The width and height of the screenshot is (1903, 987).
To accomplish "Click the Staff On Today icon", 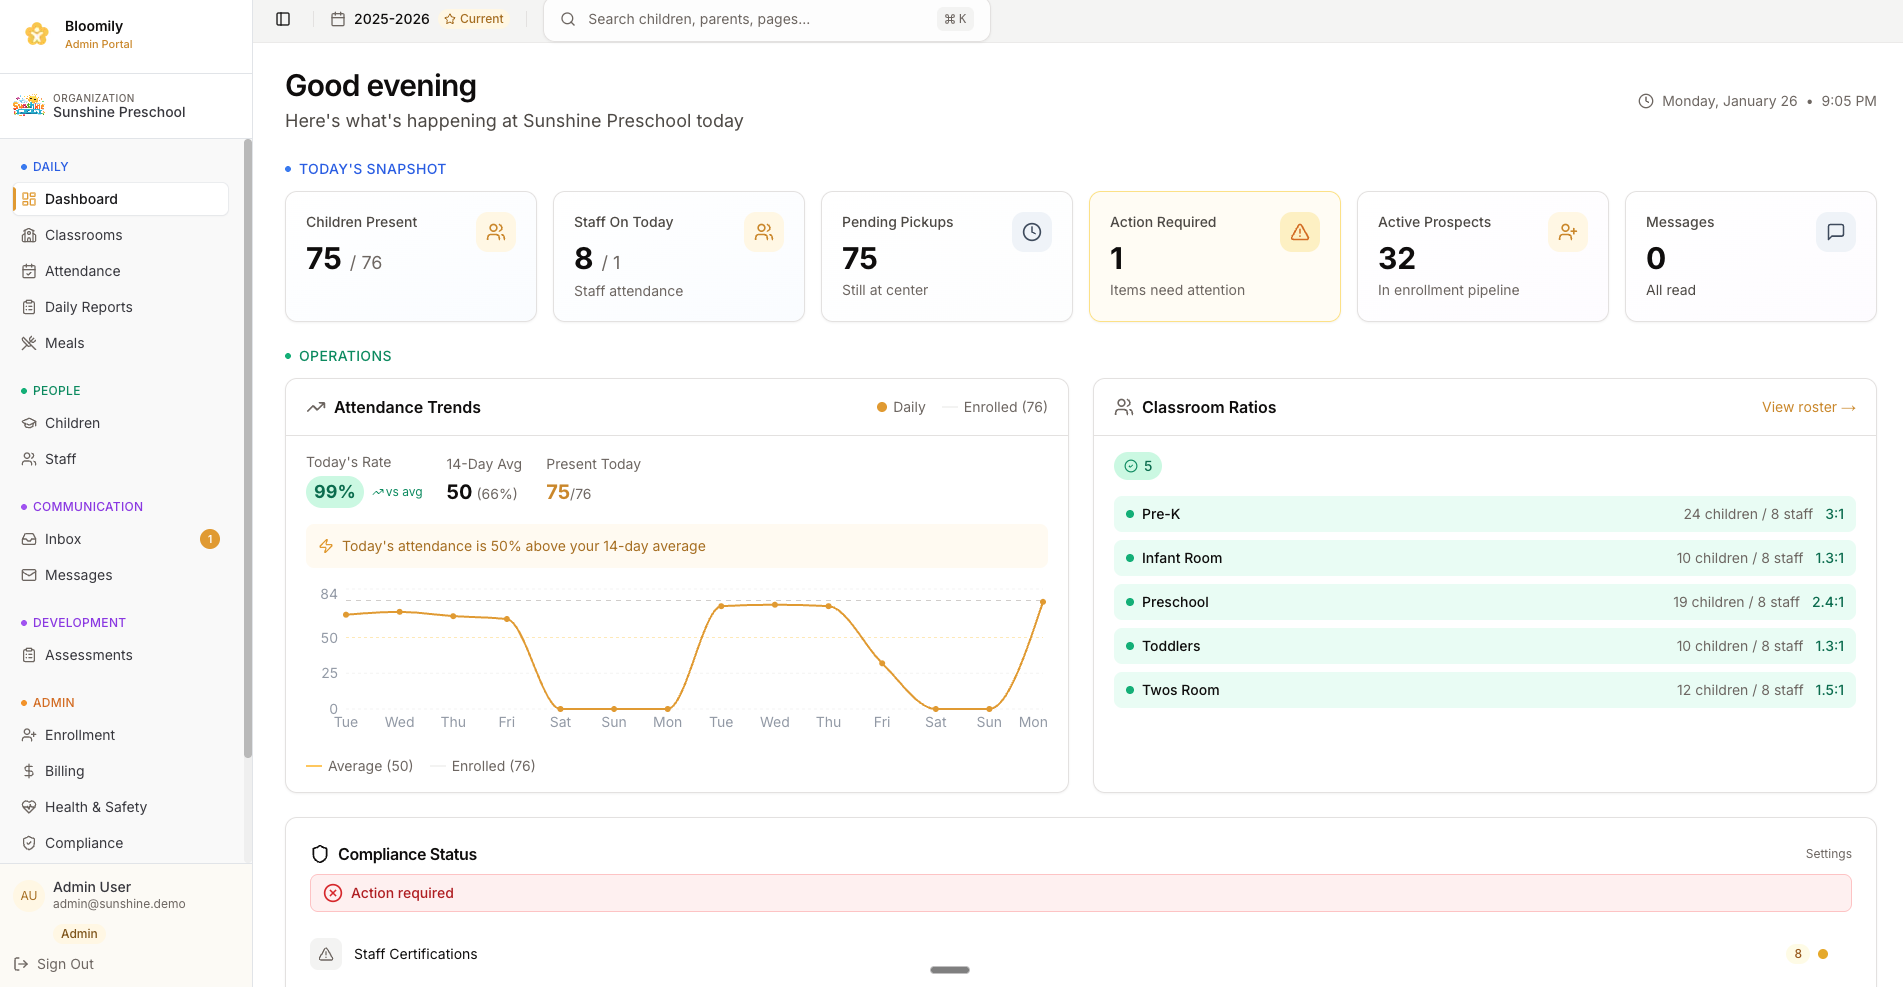I will pyautogui.click(x=764, y=232).
